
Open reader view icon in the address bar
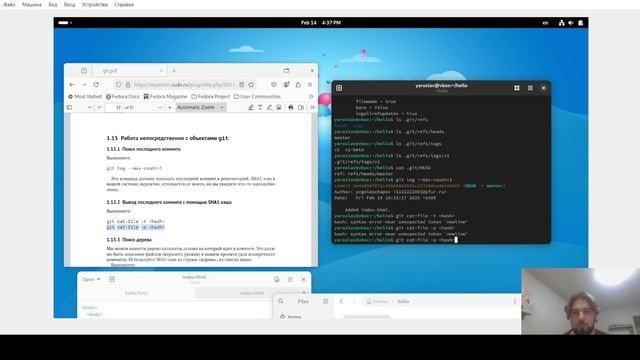(242, 84)
